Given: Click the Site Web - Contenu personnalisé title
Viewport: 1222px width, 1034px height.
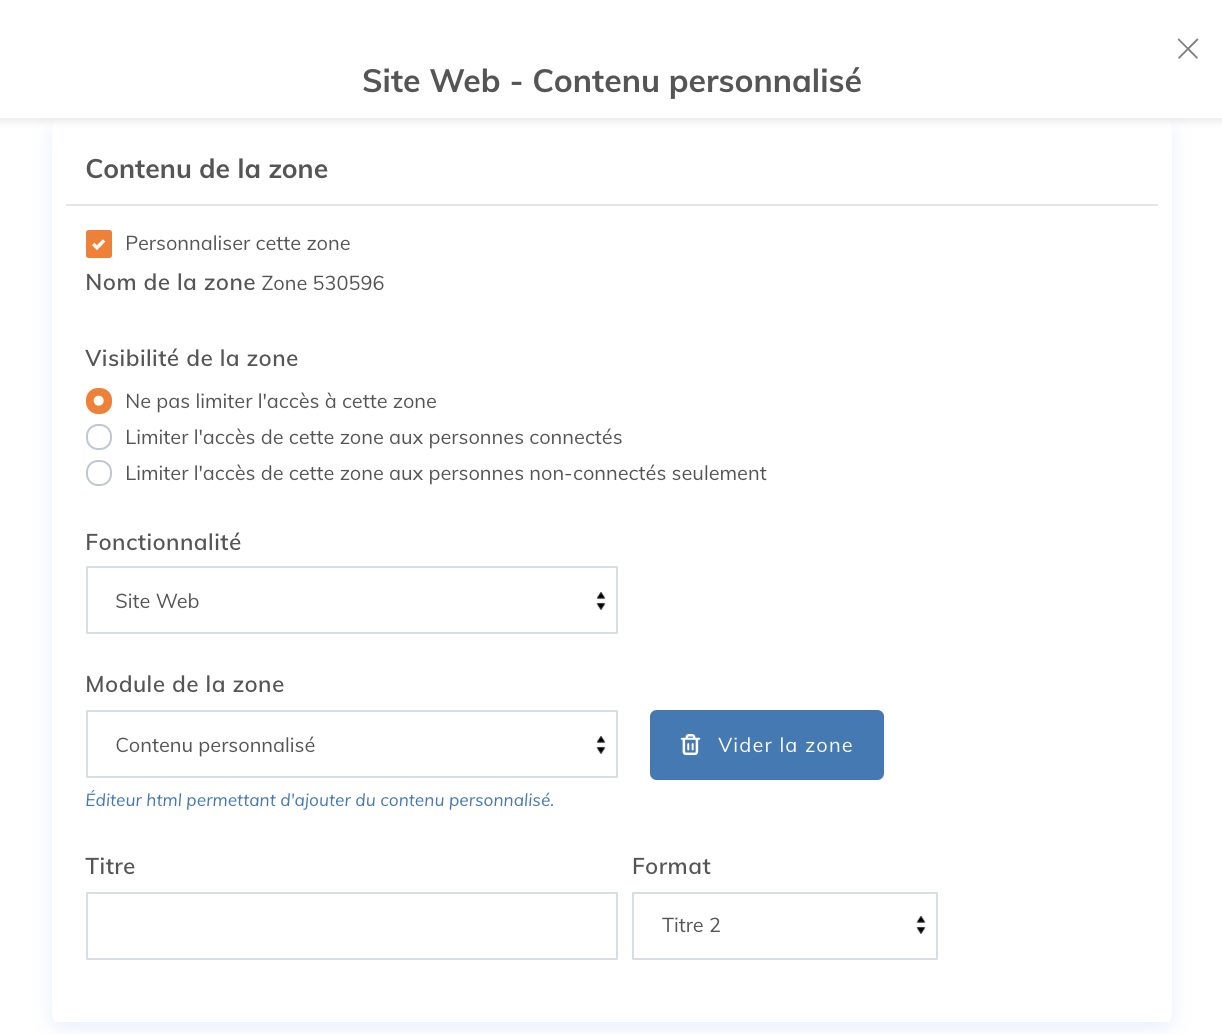Looking at the screenshot, I should tap(611, 81).
